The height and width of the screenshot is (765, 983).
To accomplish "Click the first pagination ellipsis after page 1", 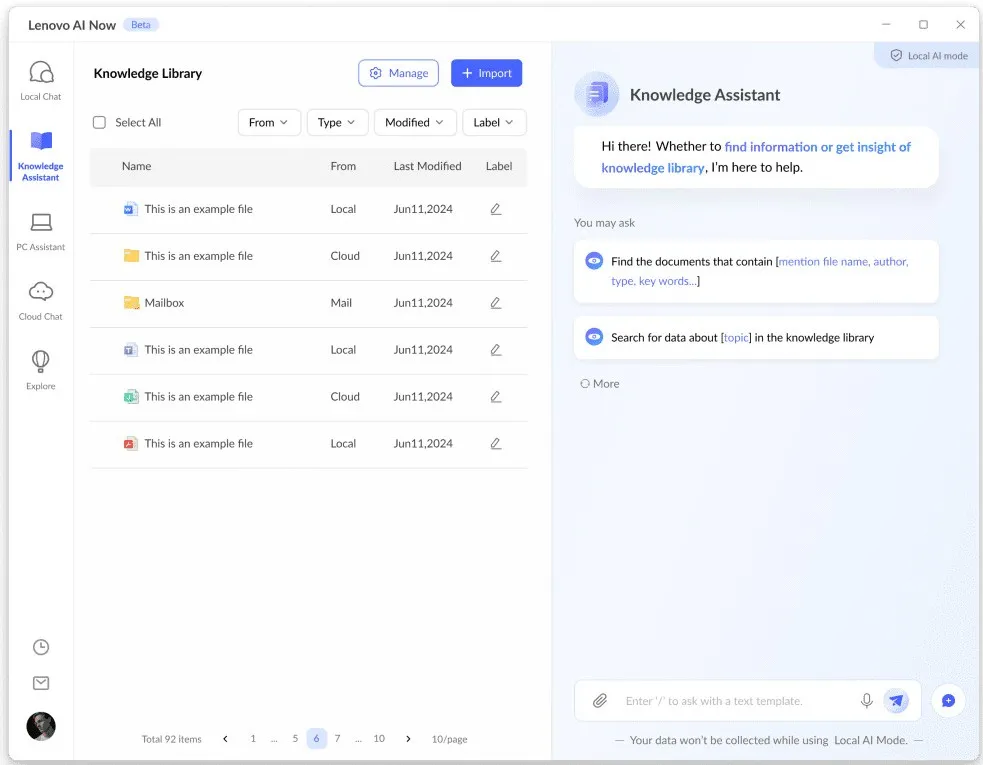I will pos(274,740).
